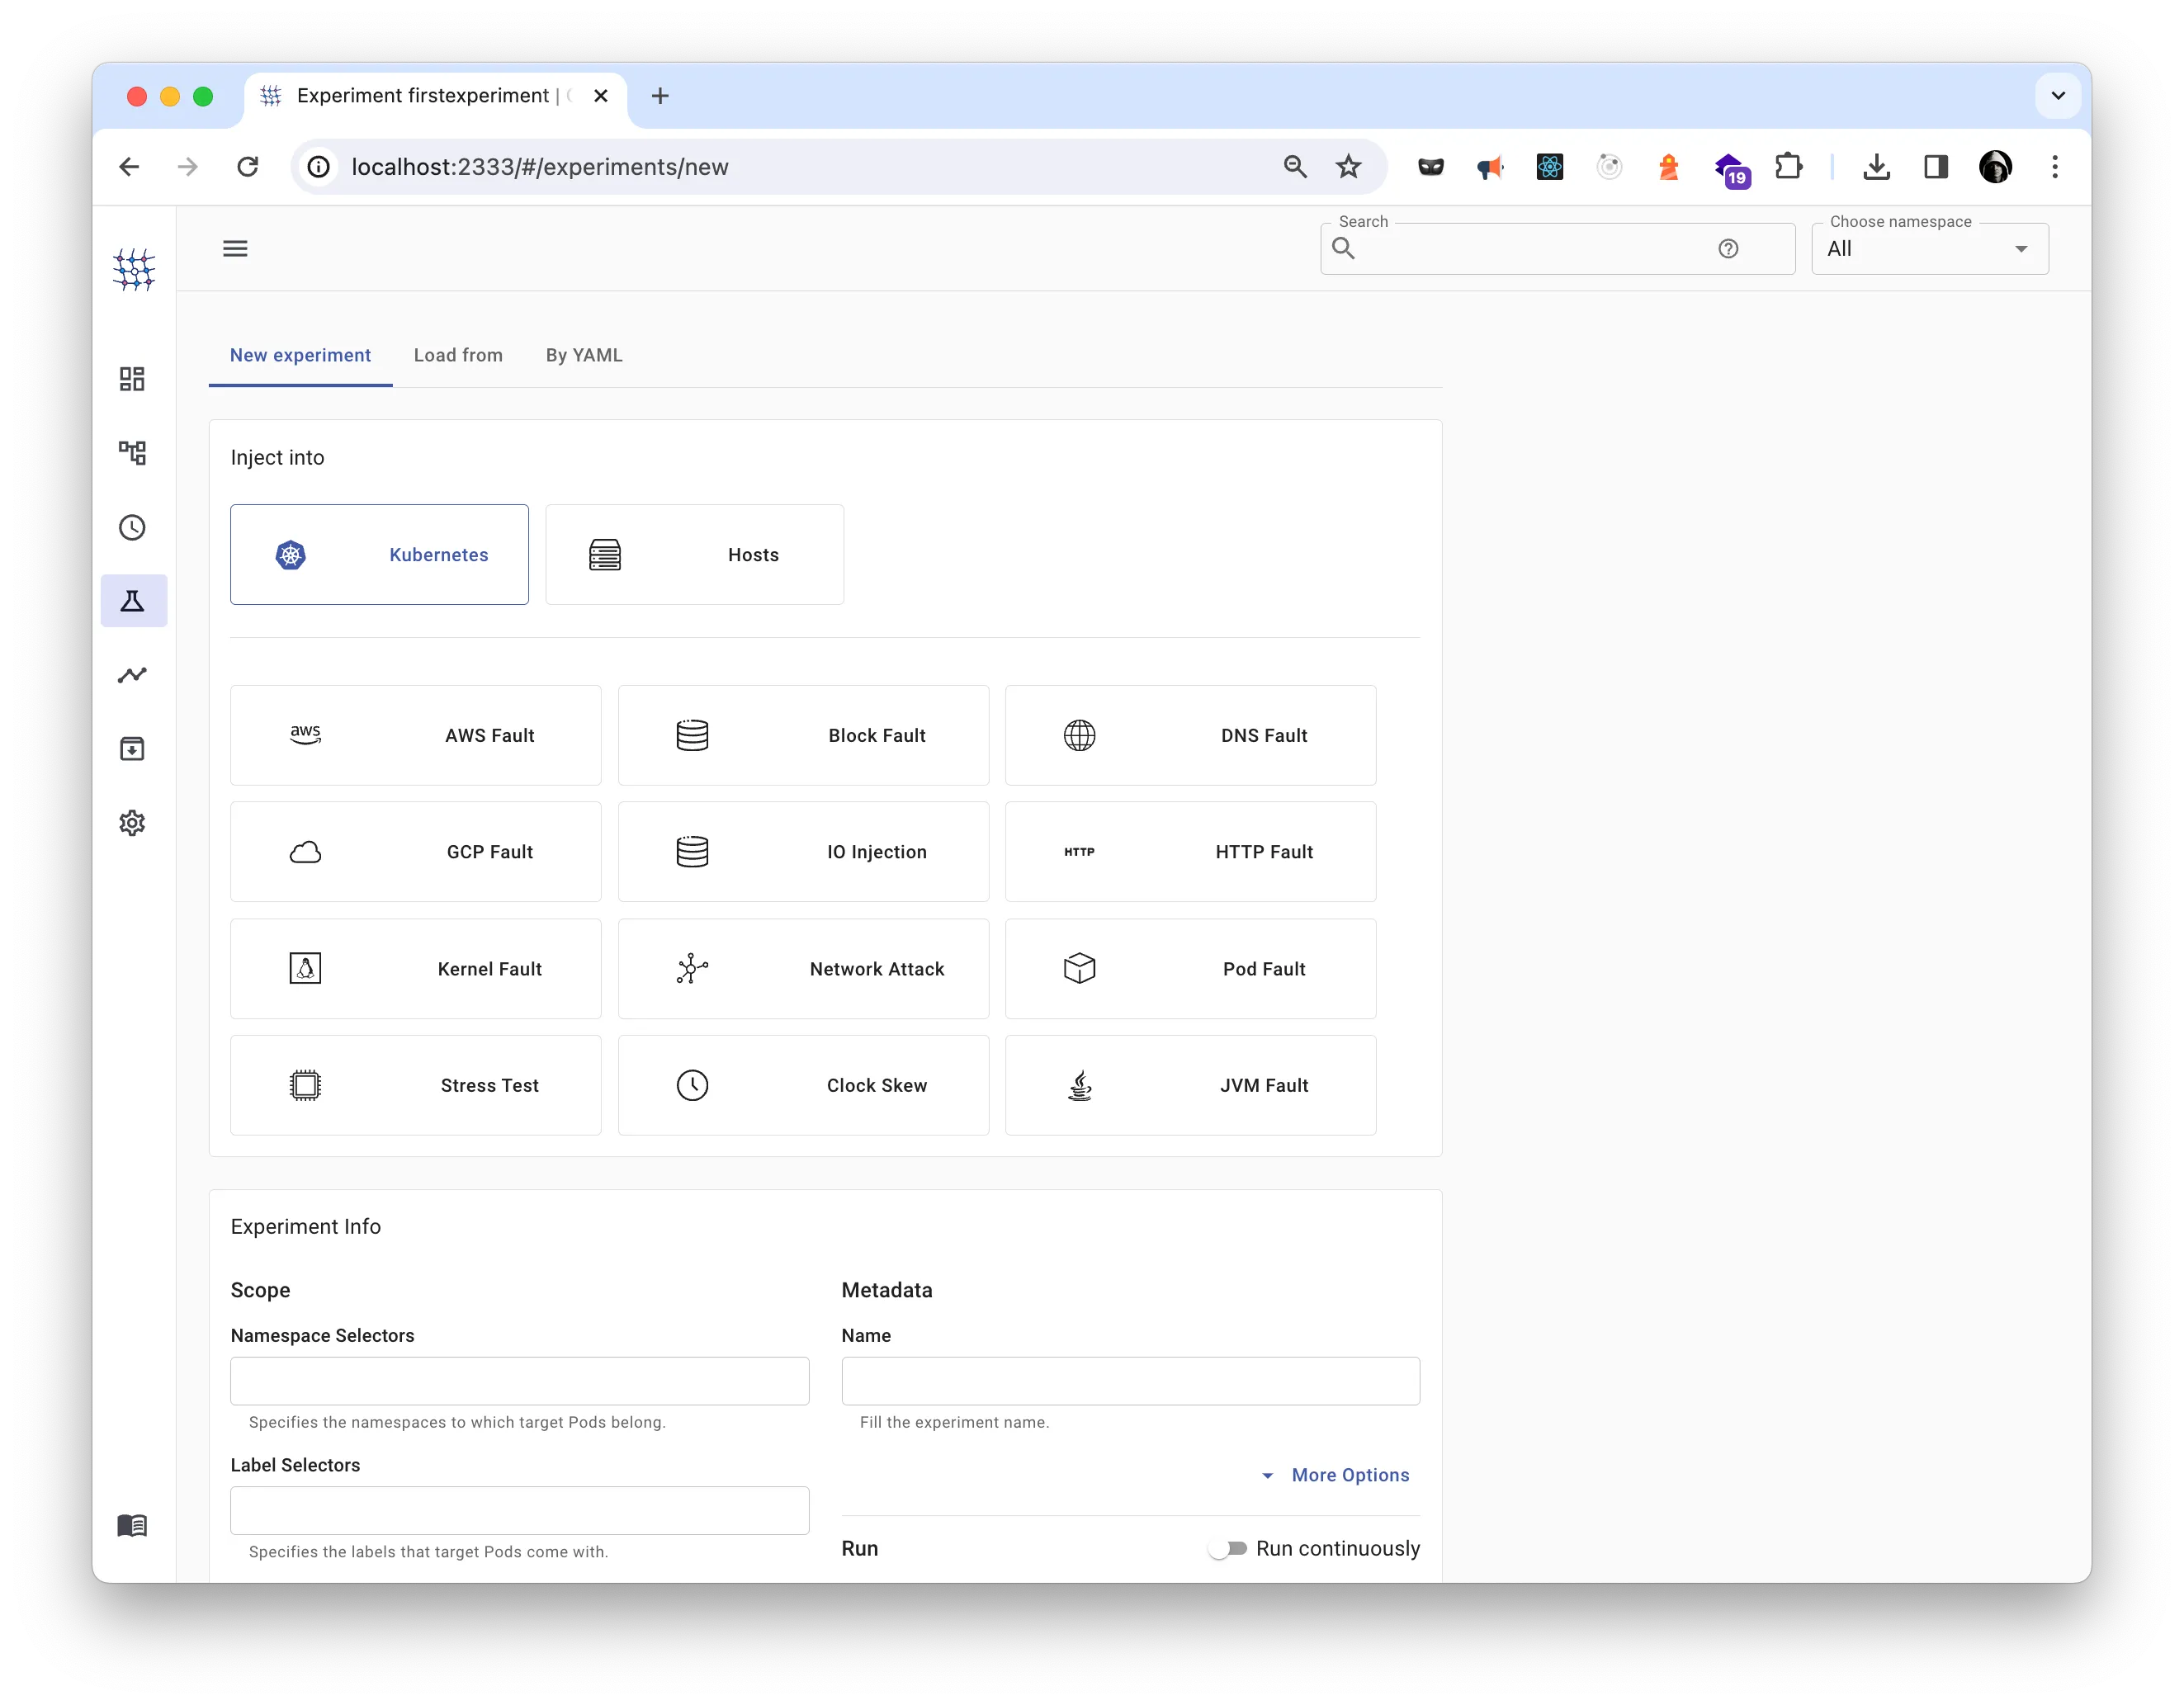Enable Kubernetes injection target
This screenshot has width=2184, height=1705.
380,553
